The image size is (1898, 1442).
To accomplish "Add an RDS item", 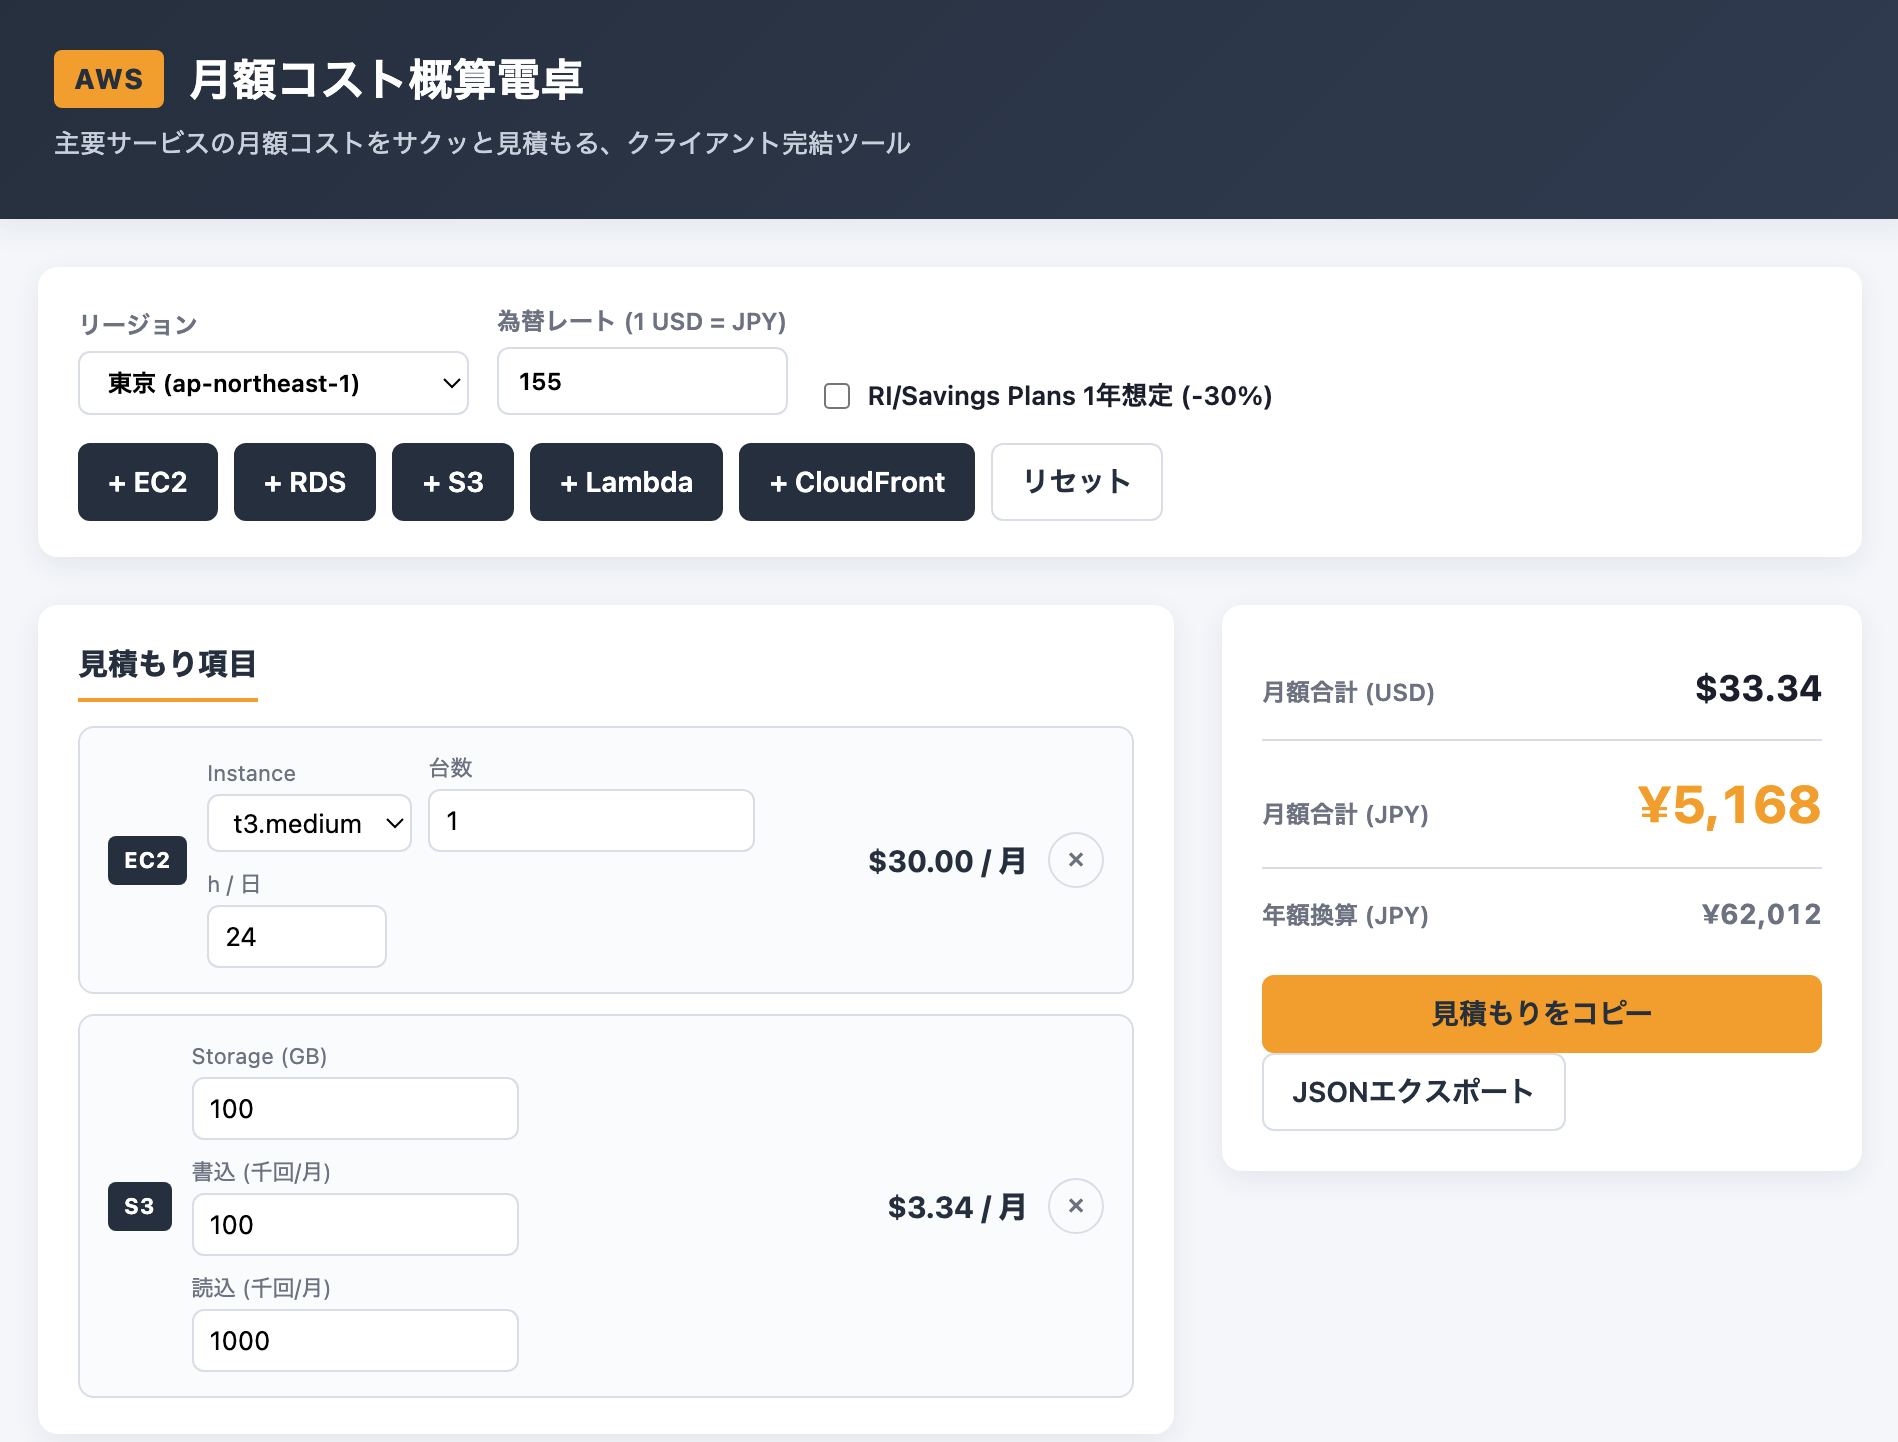I will [x=305, y=482].
